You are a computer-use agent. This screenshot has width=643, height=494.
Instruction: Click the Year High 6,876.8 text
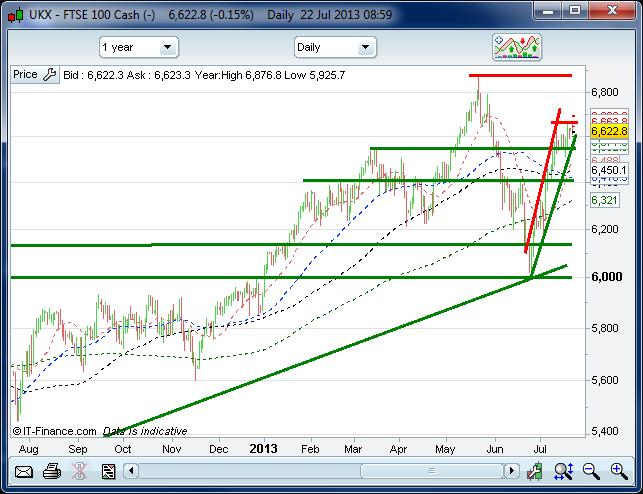coord(238,75)
